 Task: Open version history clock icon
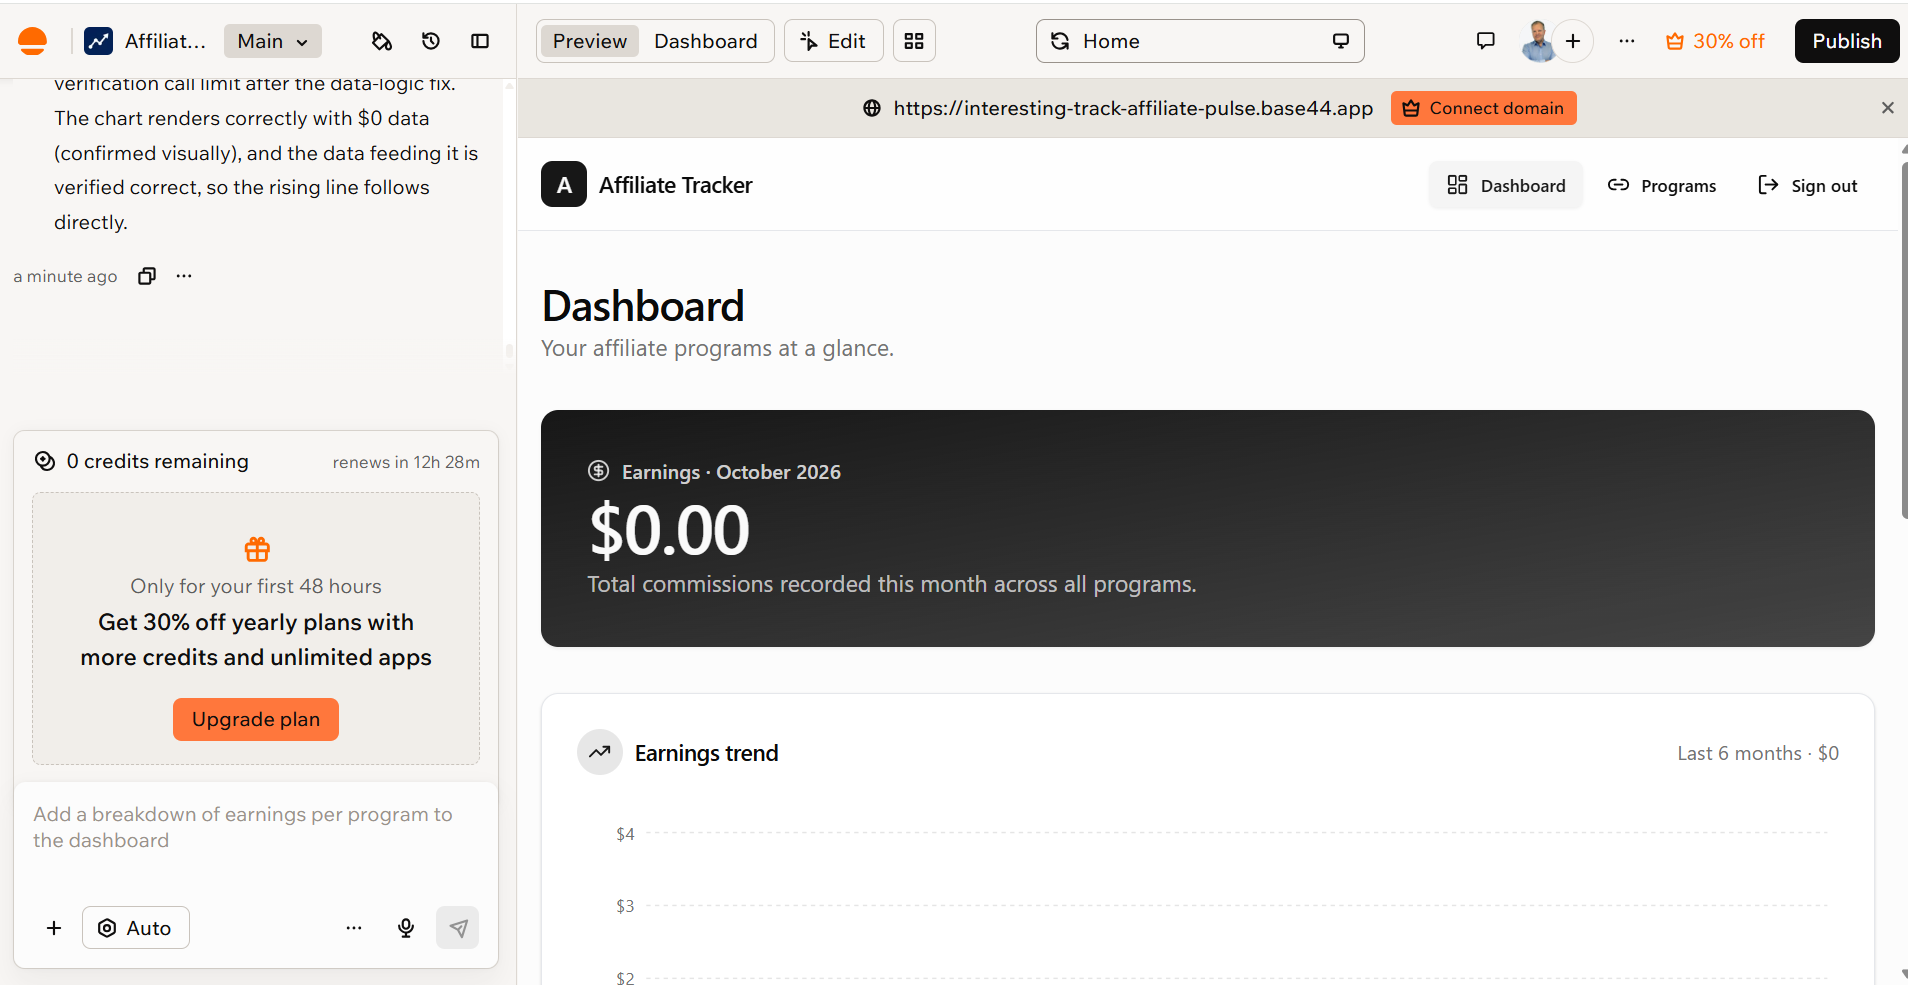point(431,41)
